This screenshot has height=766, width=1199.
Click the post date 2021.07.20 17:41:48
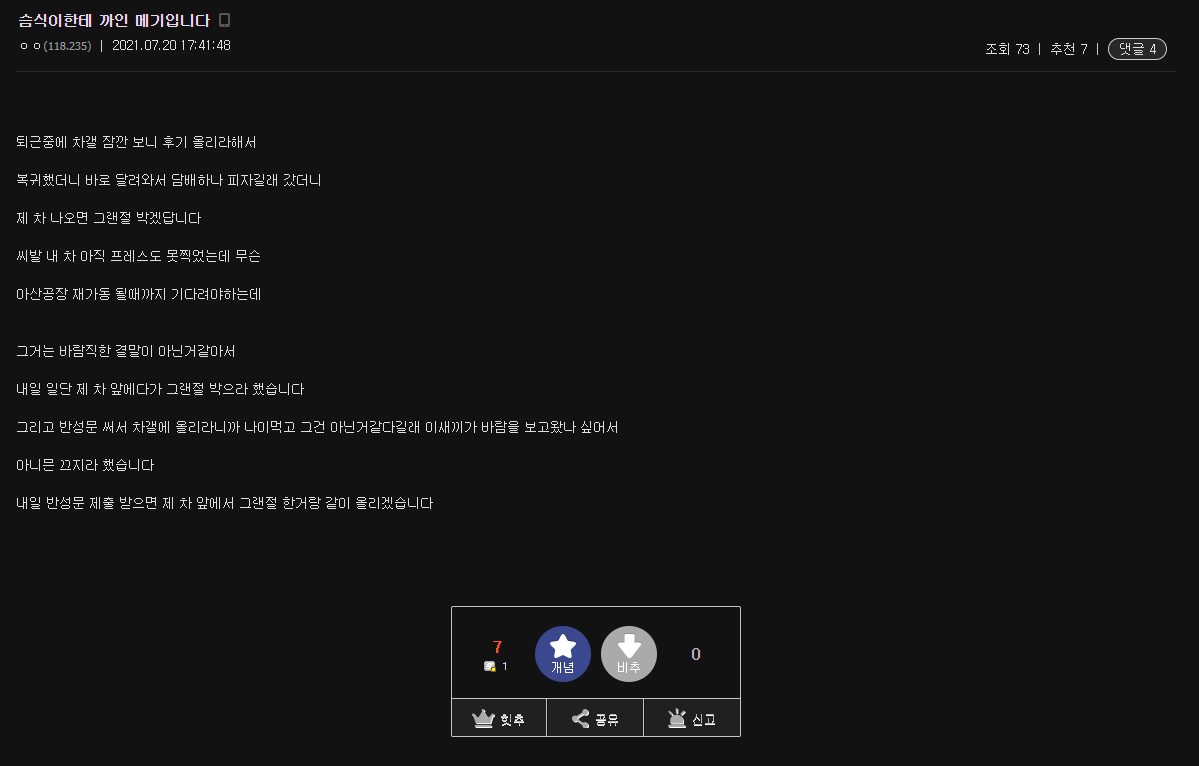pyautogui.click(x=171, y=45)
